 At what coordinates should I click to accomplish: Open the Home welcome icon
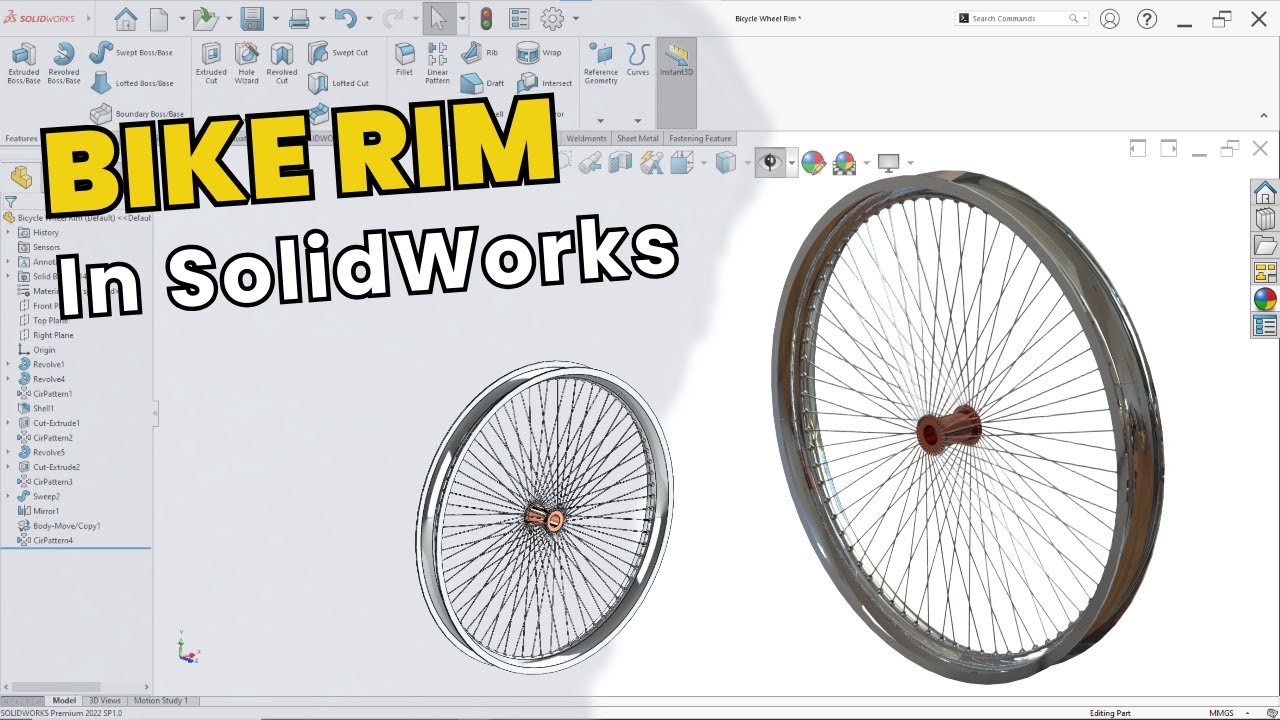point(125,18)
